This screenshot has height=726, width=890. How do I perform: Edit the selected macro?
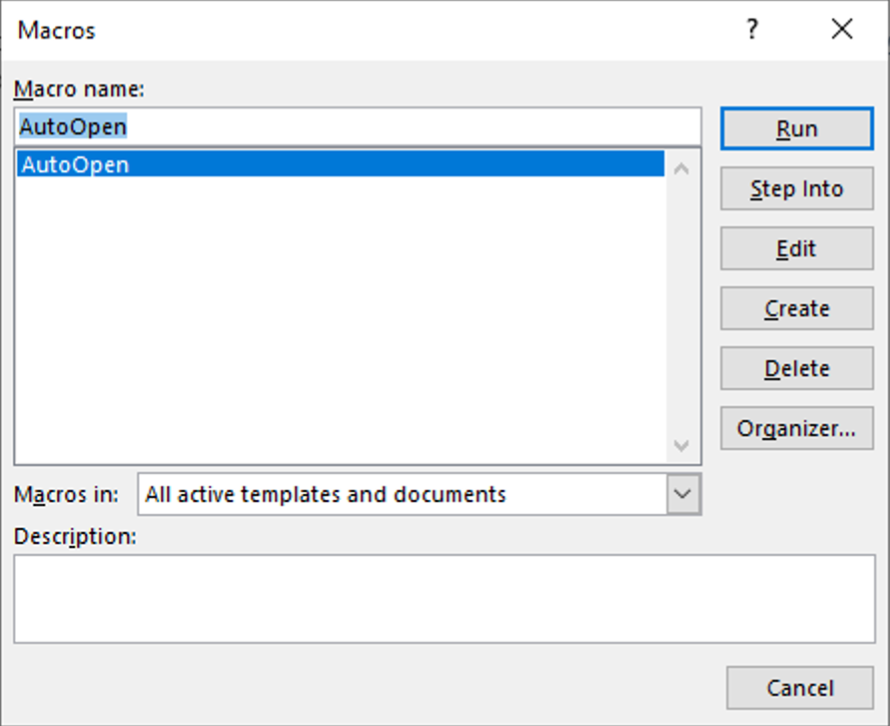coord(796,249)
